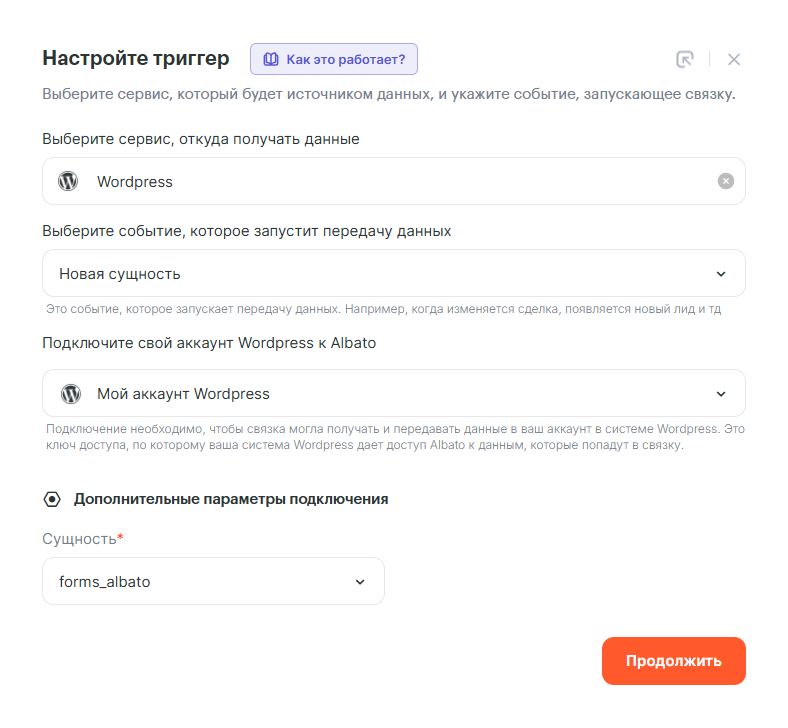Close the trigger setup dialog
The height and width of the screenshot is (728, 788).
[734, 59]
